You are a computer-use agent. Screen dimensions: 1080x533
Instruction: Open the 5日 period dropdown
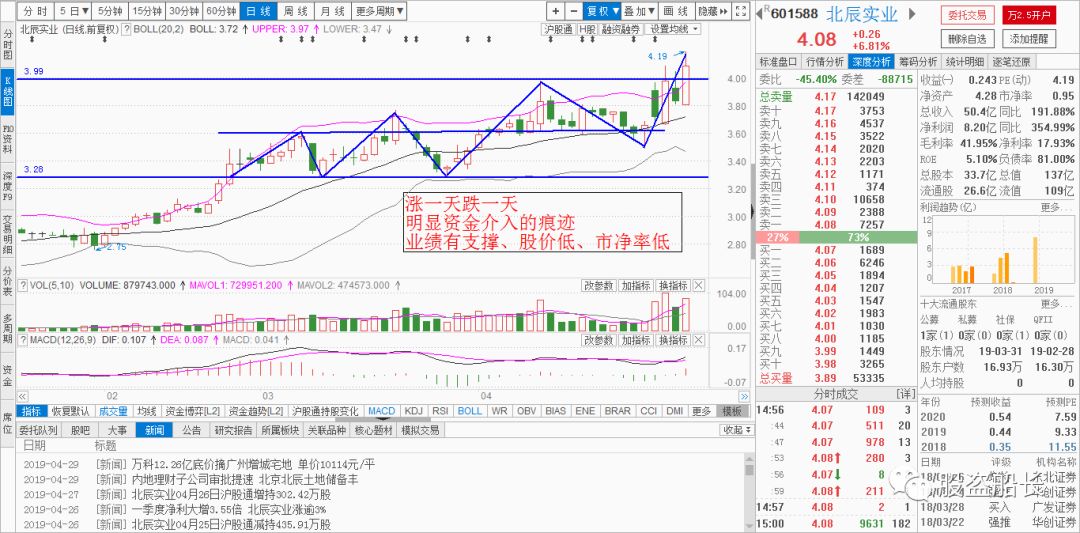pos(74,11)
